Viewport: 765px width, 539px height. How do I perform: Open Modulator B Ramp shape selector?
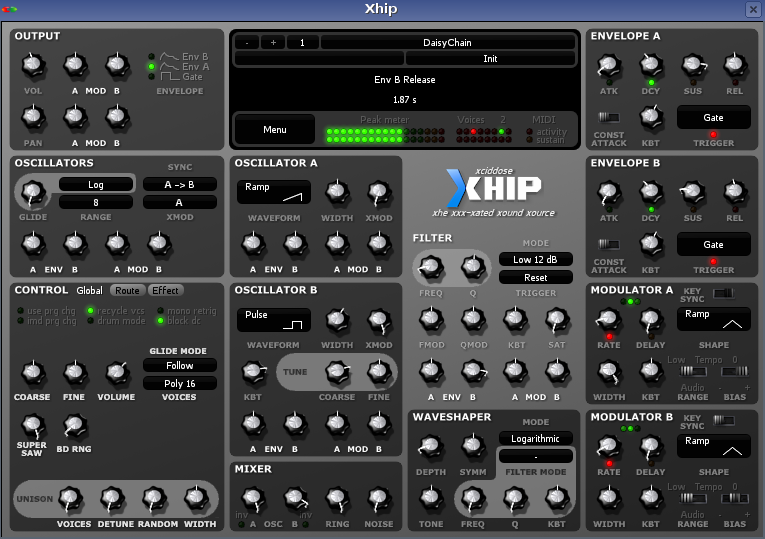click(713, 446)
